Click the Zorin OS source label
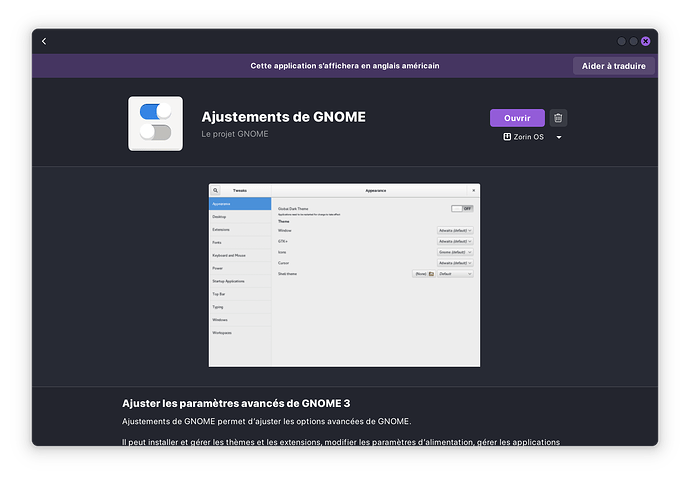 point(529,137)
